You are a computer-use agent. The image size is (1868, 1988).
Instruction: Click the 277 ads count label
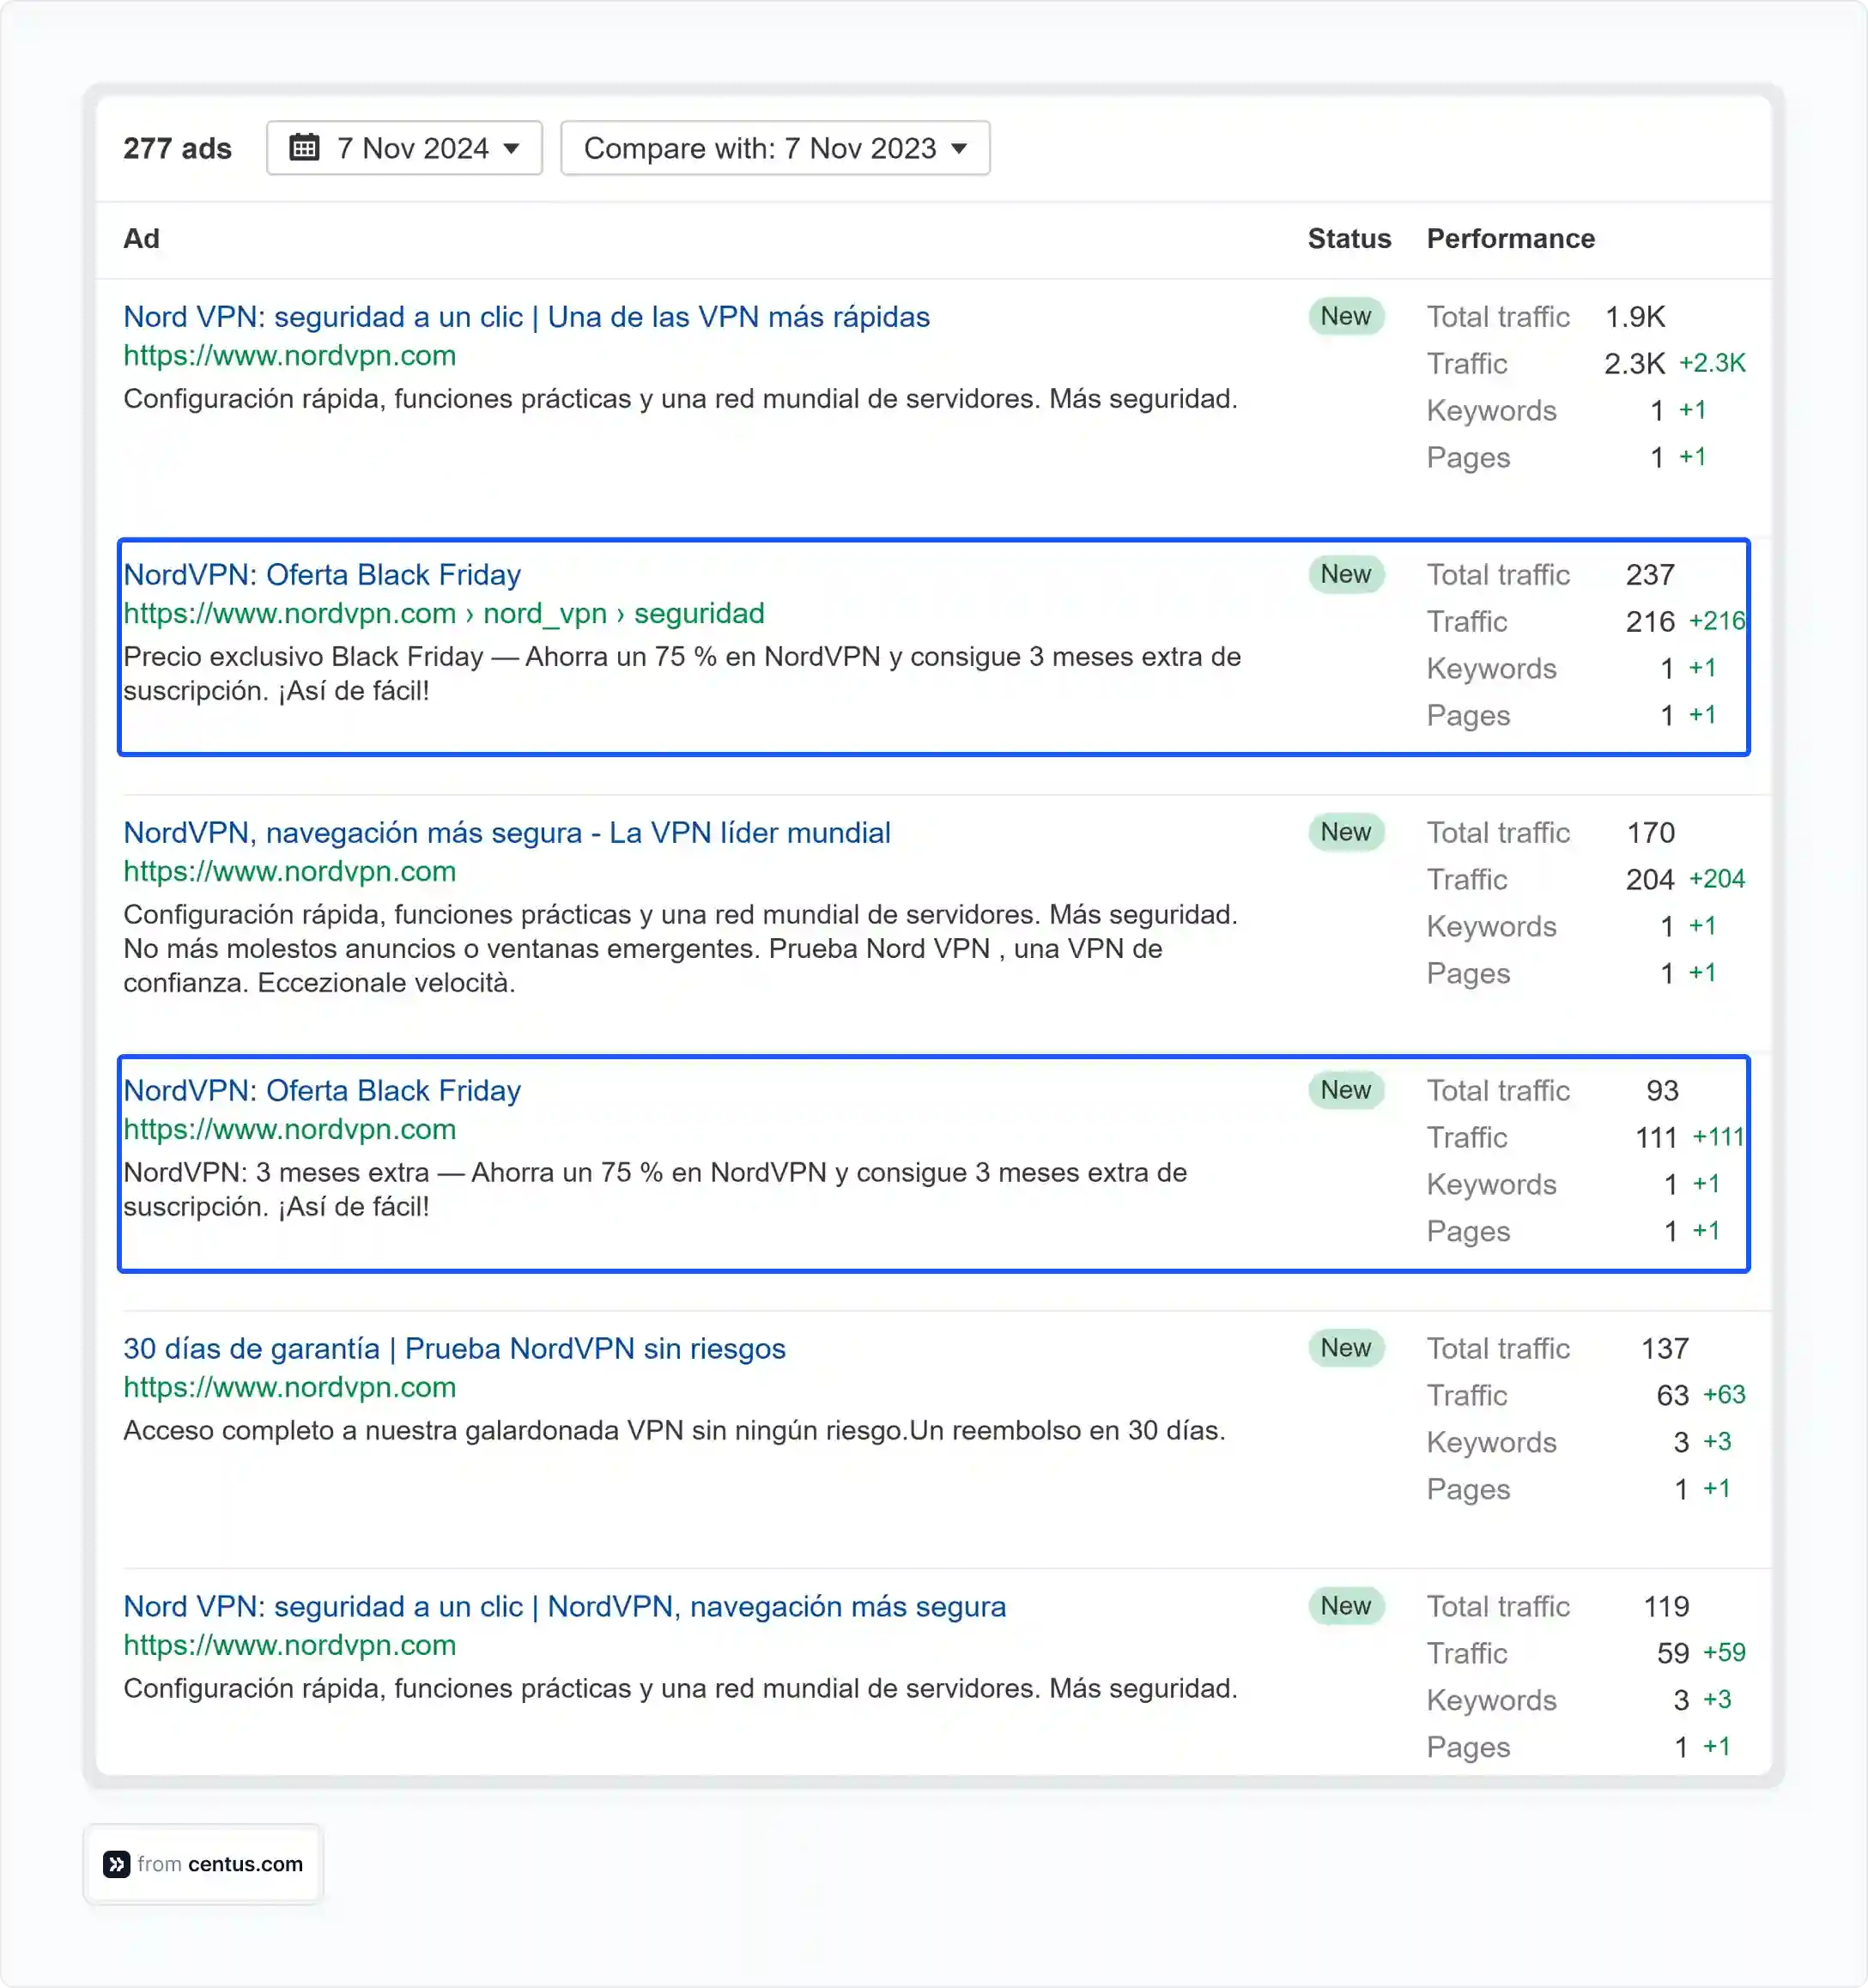[177, 148]
